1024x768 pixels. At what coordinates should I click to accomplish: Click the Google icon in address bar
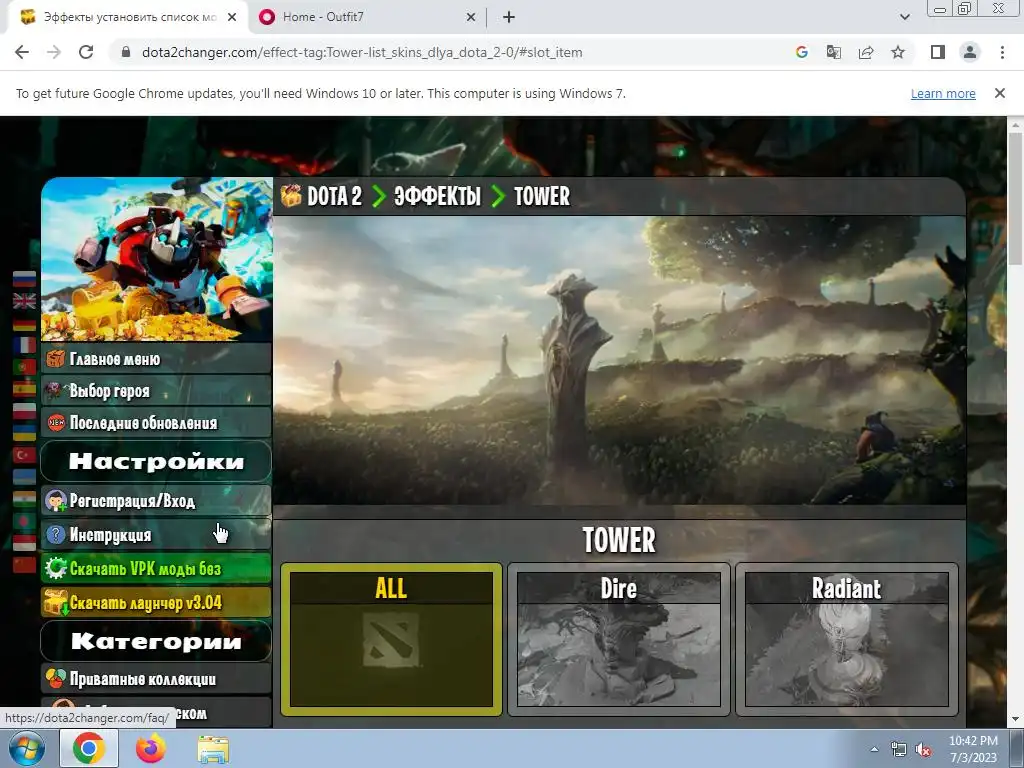(x=801, y=52)
